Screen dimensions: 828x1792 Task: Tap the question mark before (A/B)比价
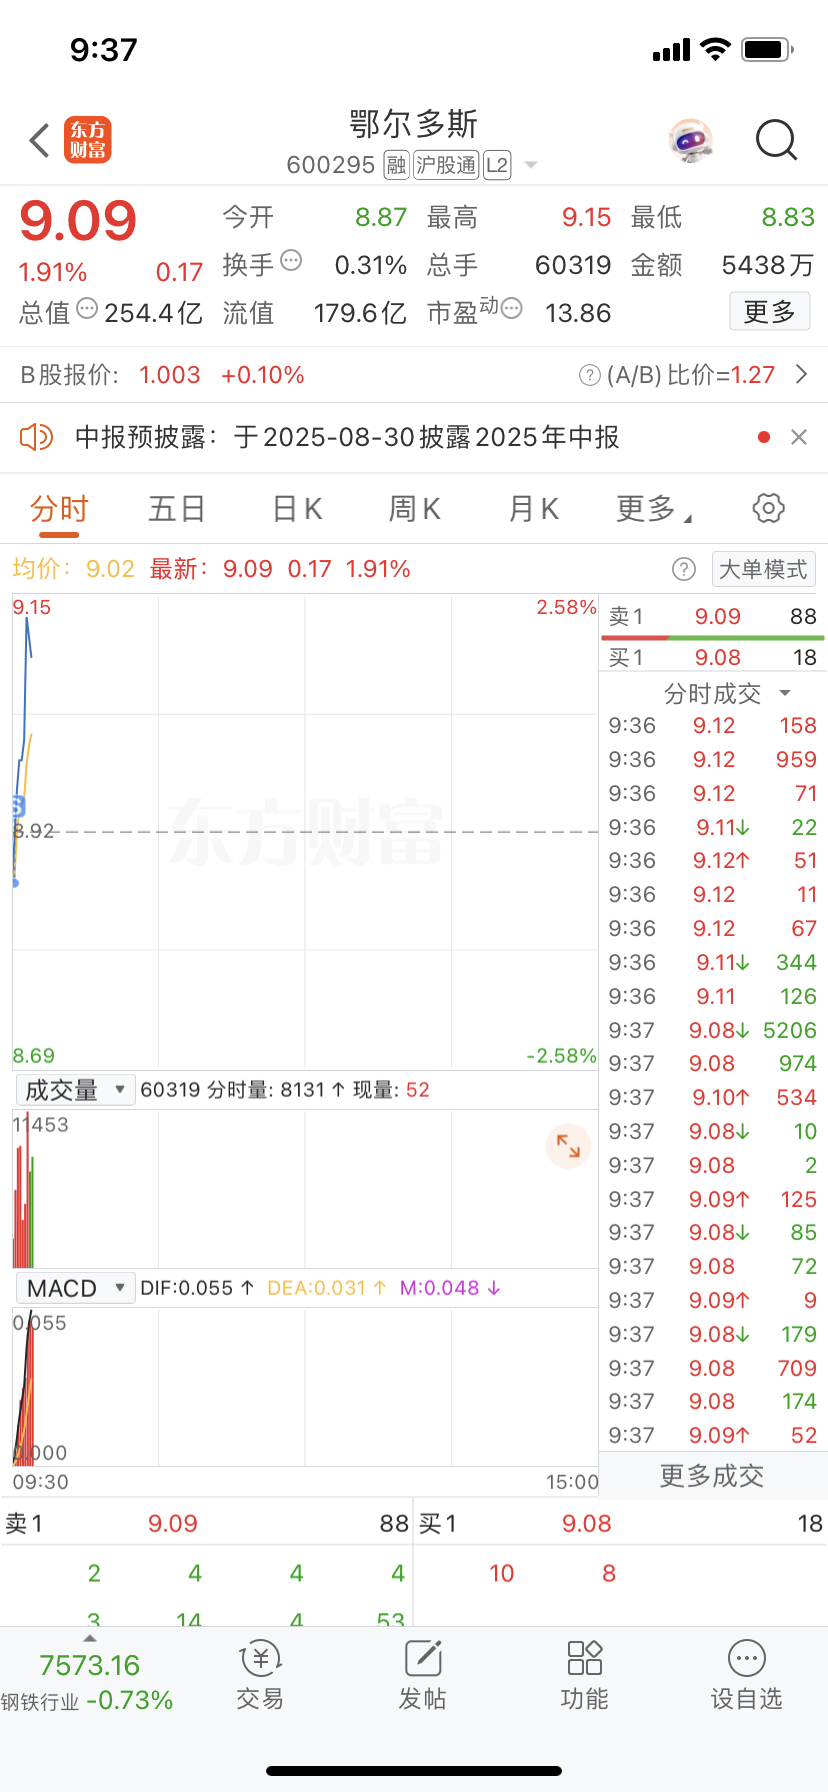[590, 375]
